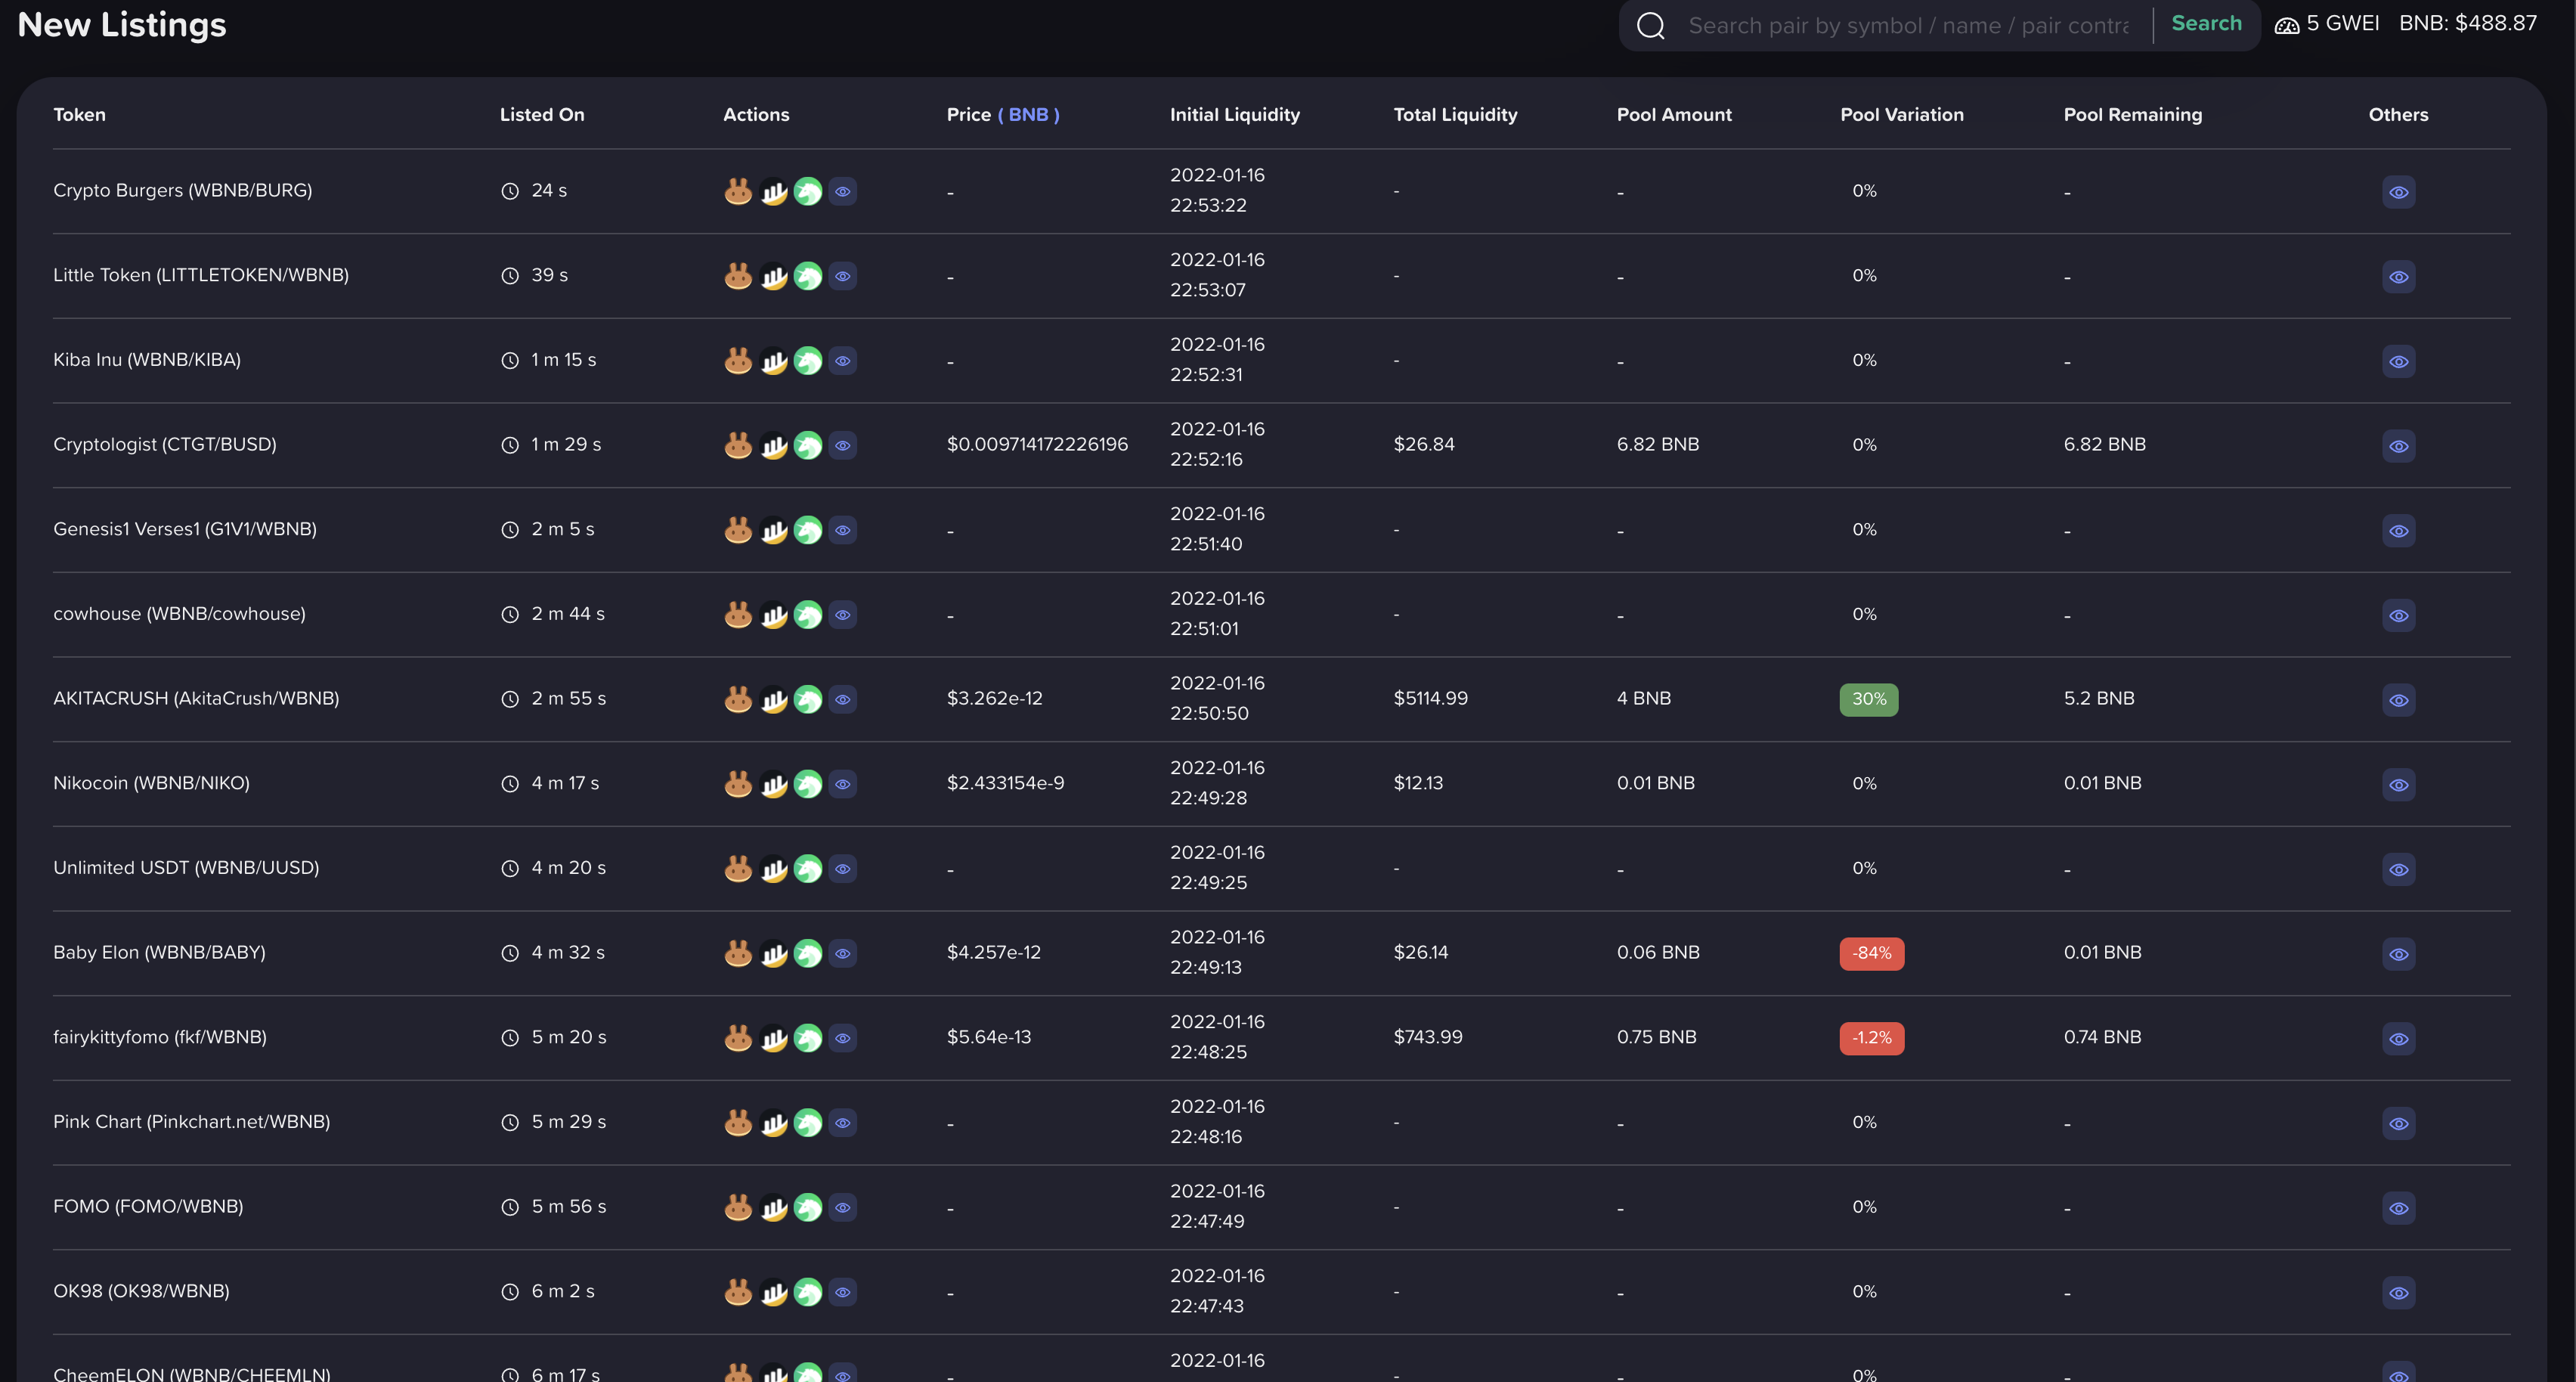Viewport: 2576px width, 1382px height.
Task: Click price $0.009714172226196
Action: pos(1037,444)
